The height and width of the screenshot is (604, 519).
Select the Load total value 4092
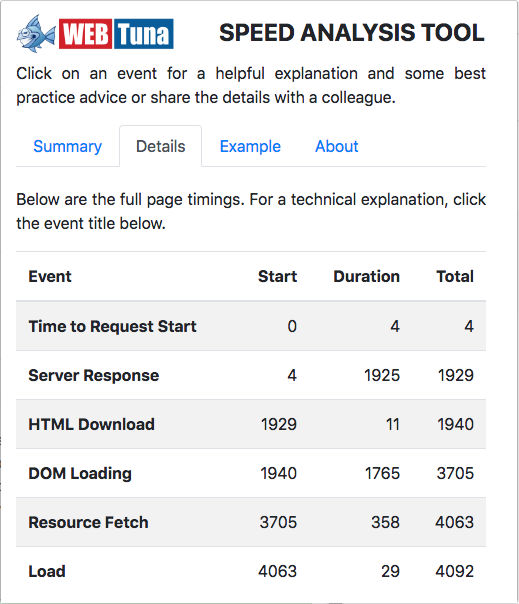455,571
